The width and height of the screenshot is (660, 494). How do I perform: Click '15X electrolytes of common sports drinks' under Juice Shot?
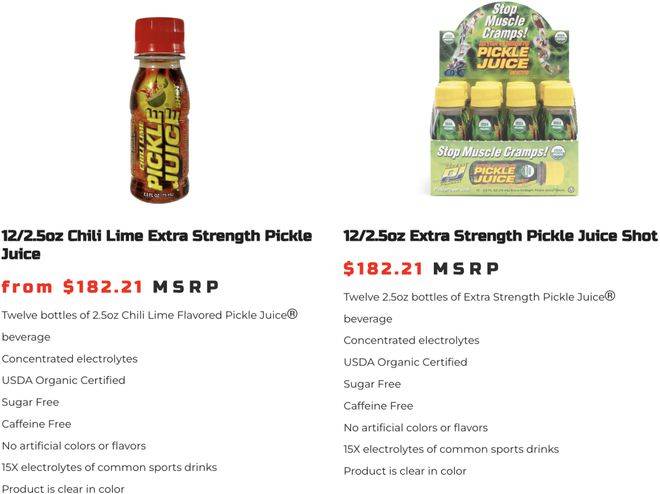(451, 449)
